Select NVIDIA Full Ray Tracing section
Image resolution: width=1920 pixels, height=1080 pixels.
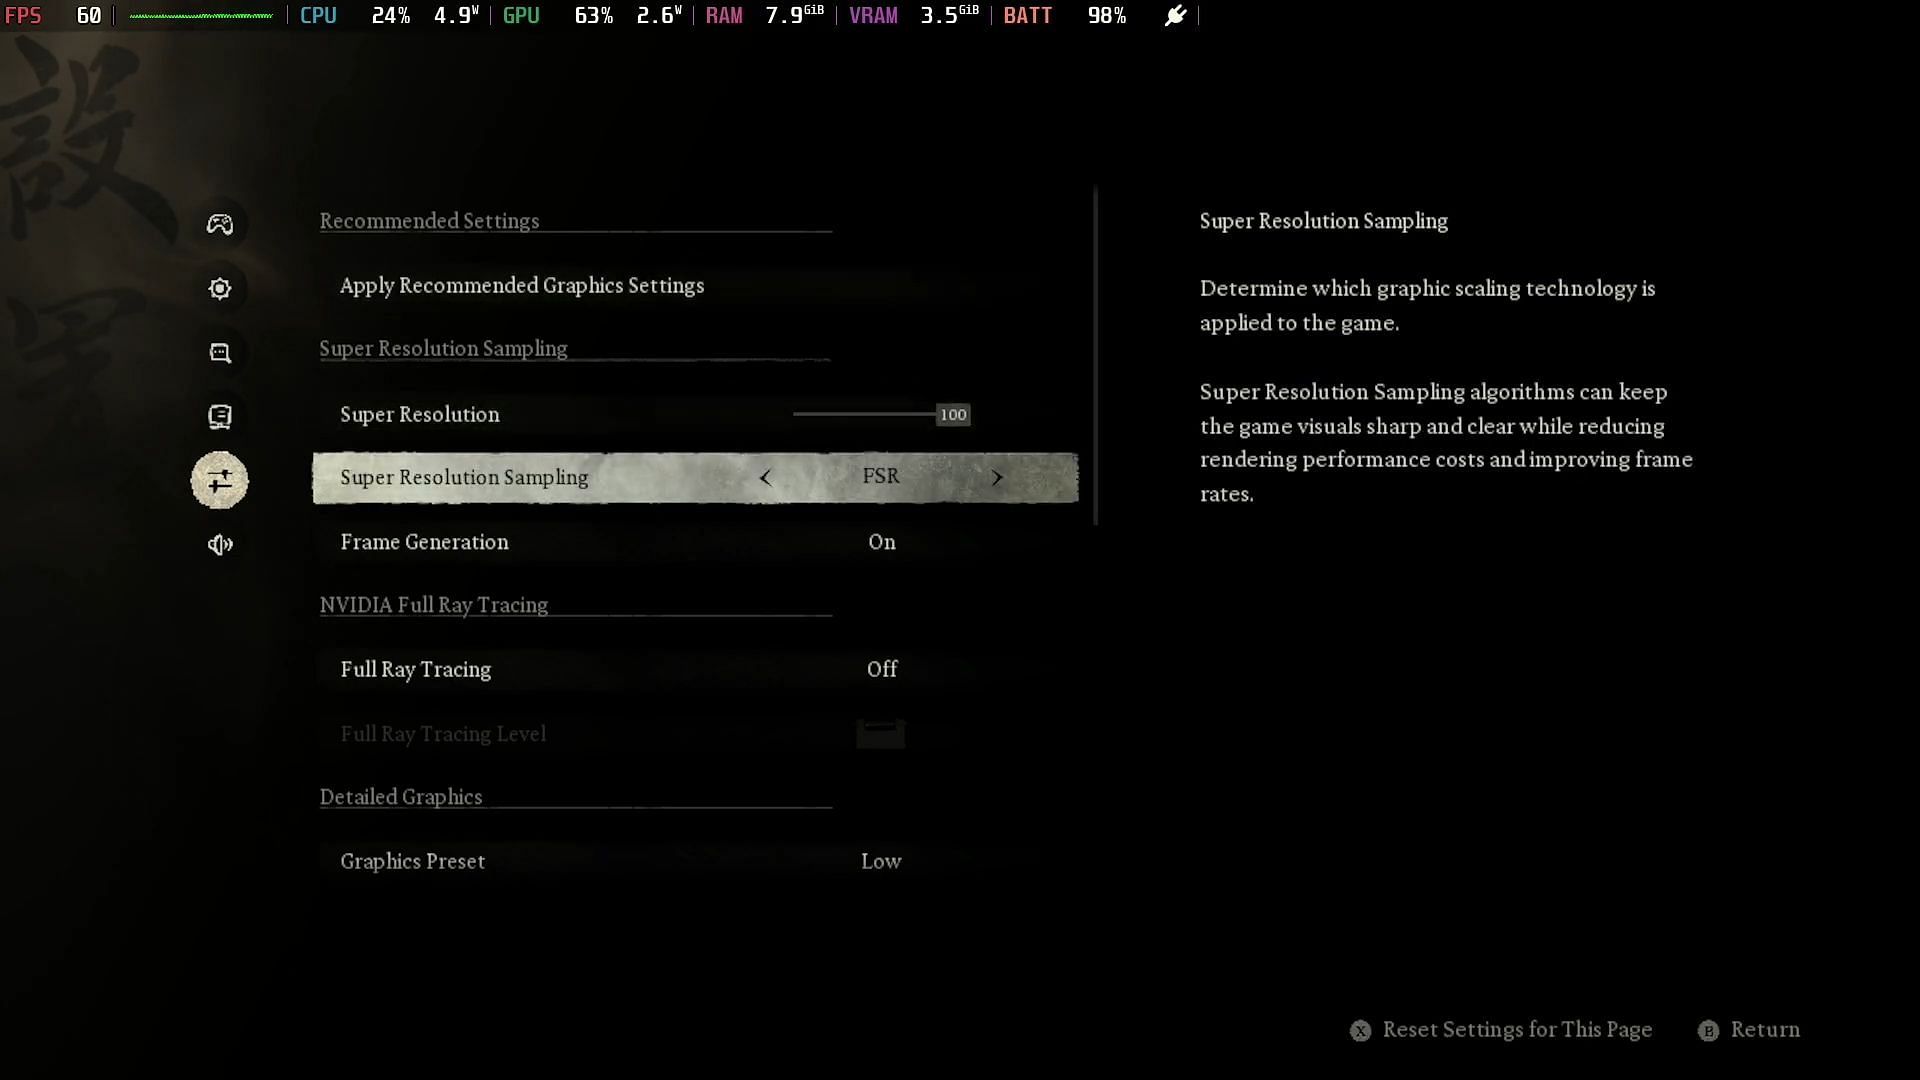(433, 604)
